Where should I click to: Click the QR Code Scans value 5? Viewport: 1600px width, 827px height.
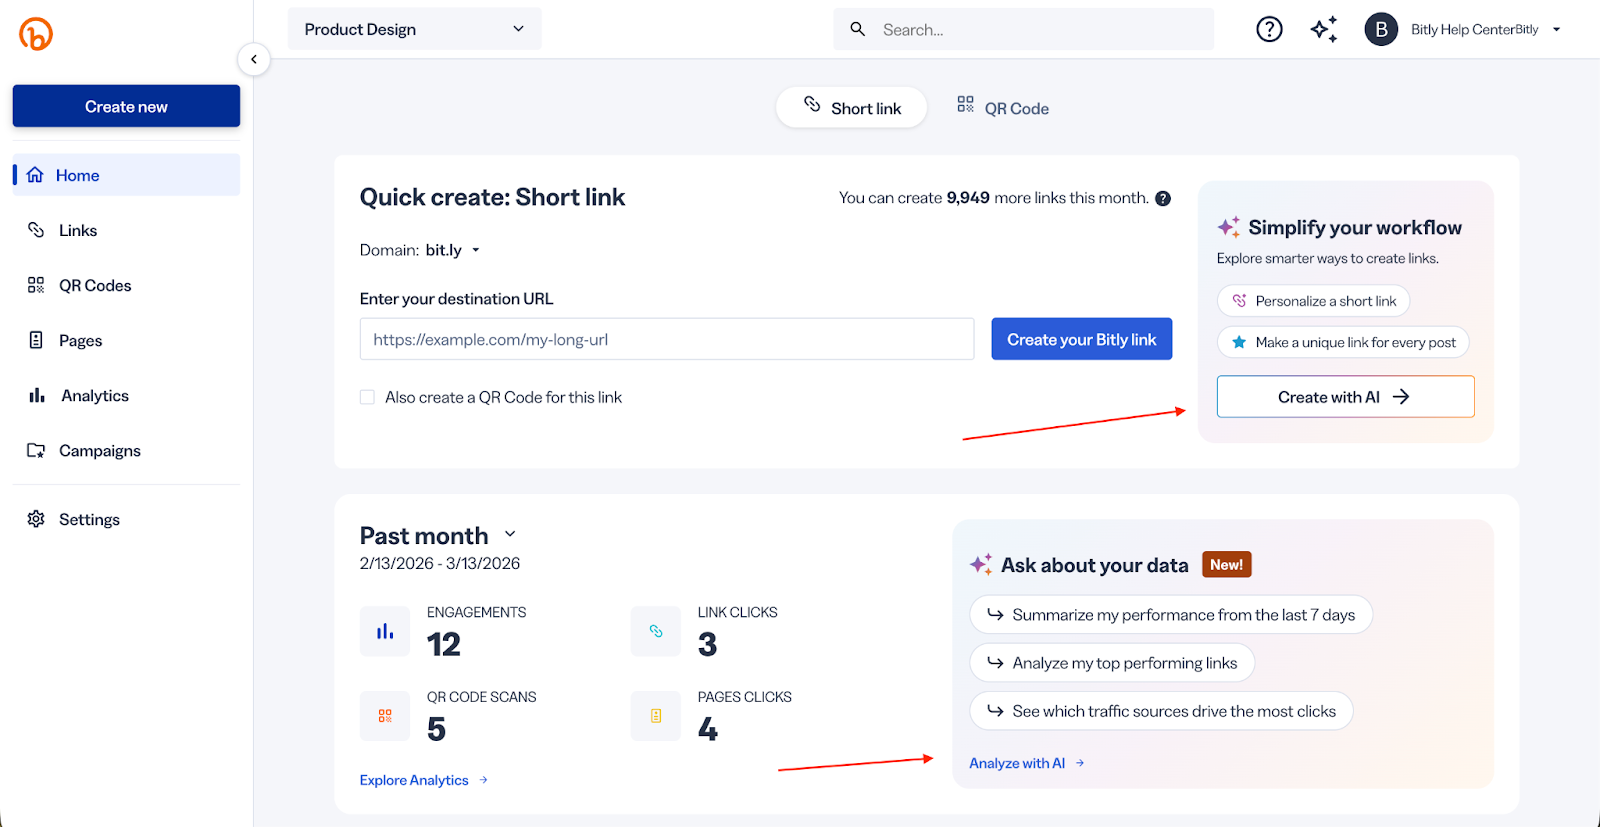pos(436,730)
